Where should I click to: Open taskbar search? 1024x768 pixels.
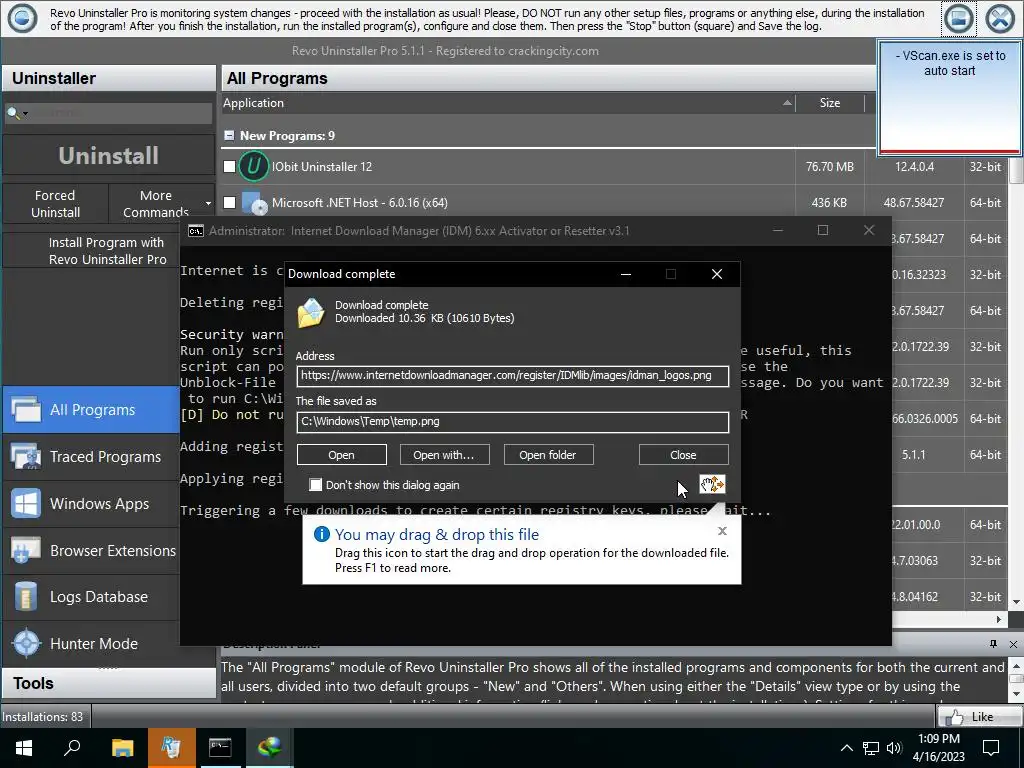(72, 748)
